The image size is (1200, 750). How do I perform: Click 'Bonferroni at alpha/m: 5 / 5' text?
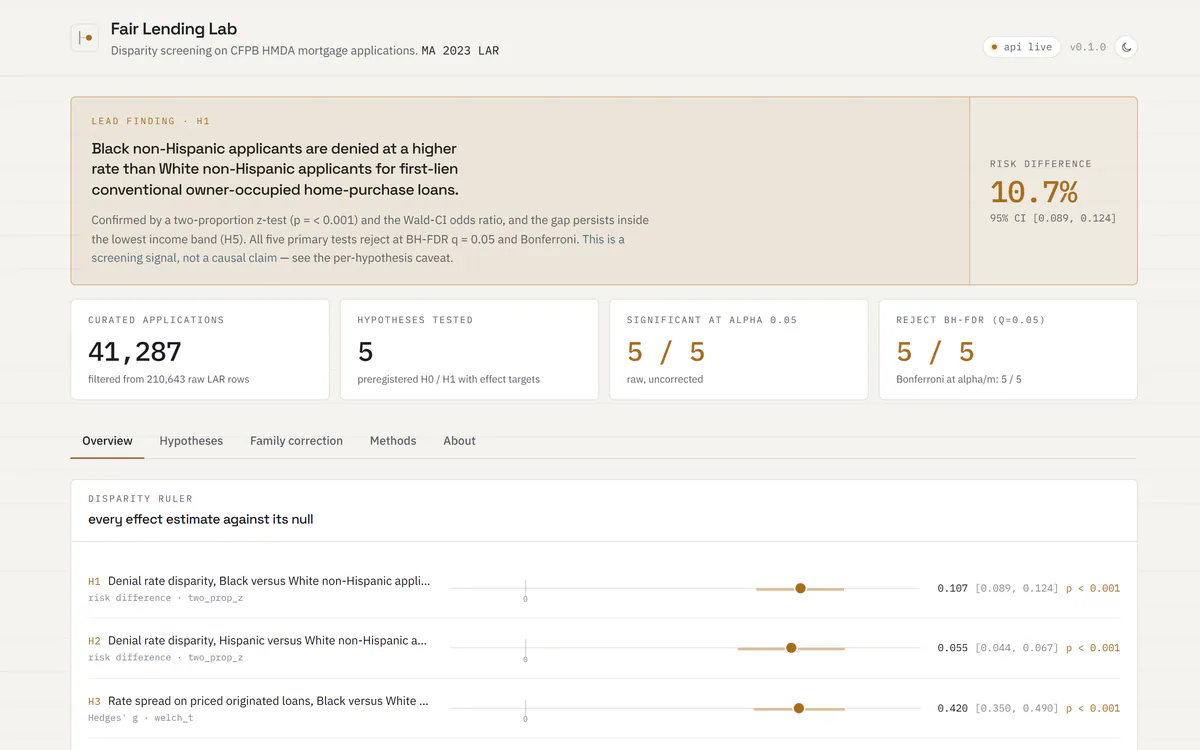959,379
